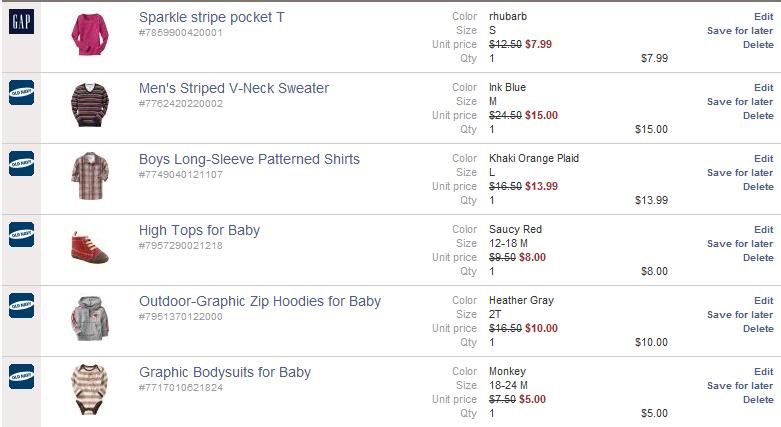Open the gray zip hoodie product image
The width and height of the screenshot is (781, 427).
[90, 318]
